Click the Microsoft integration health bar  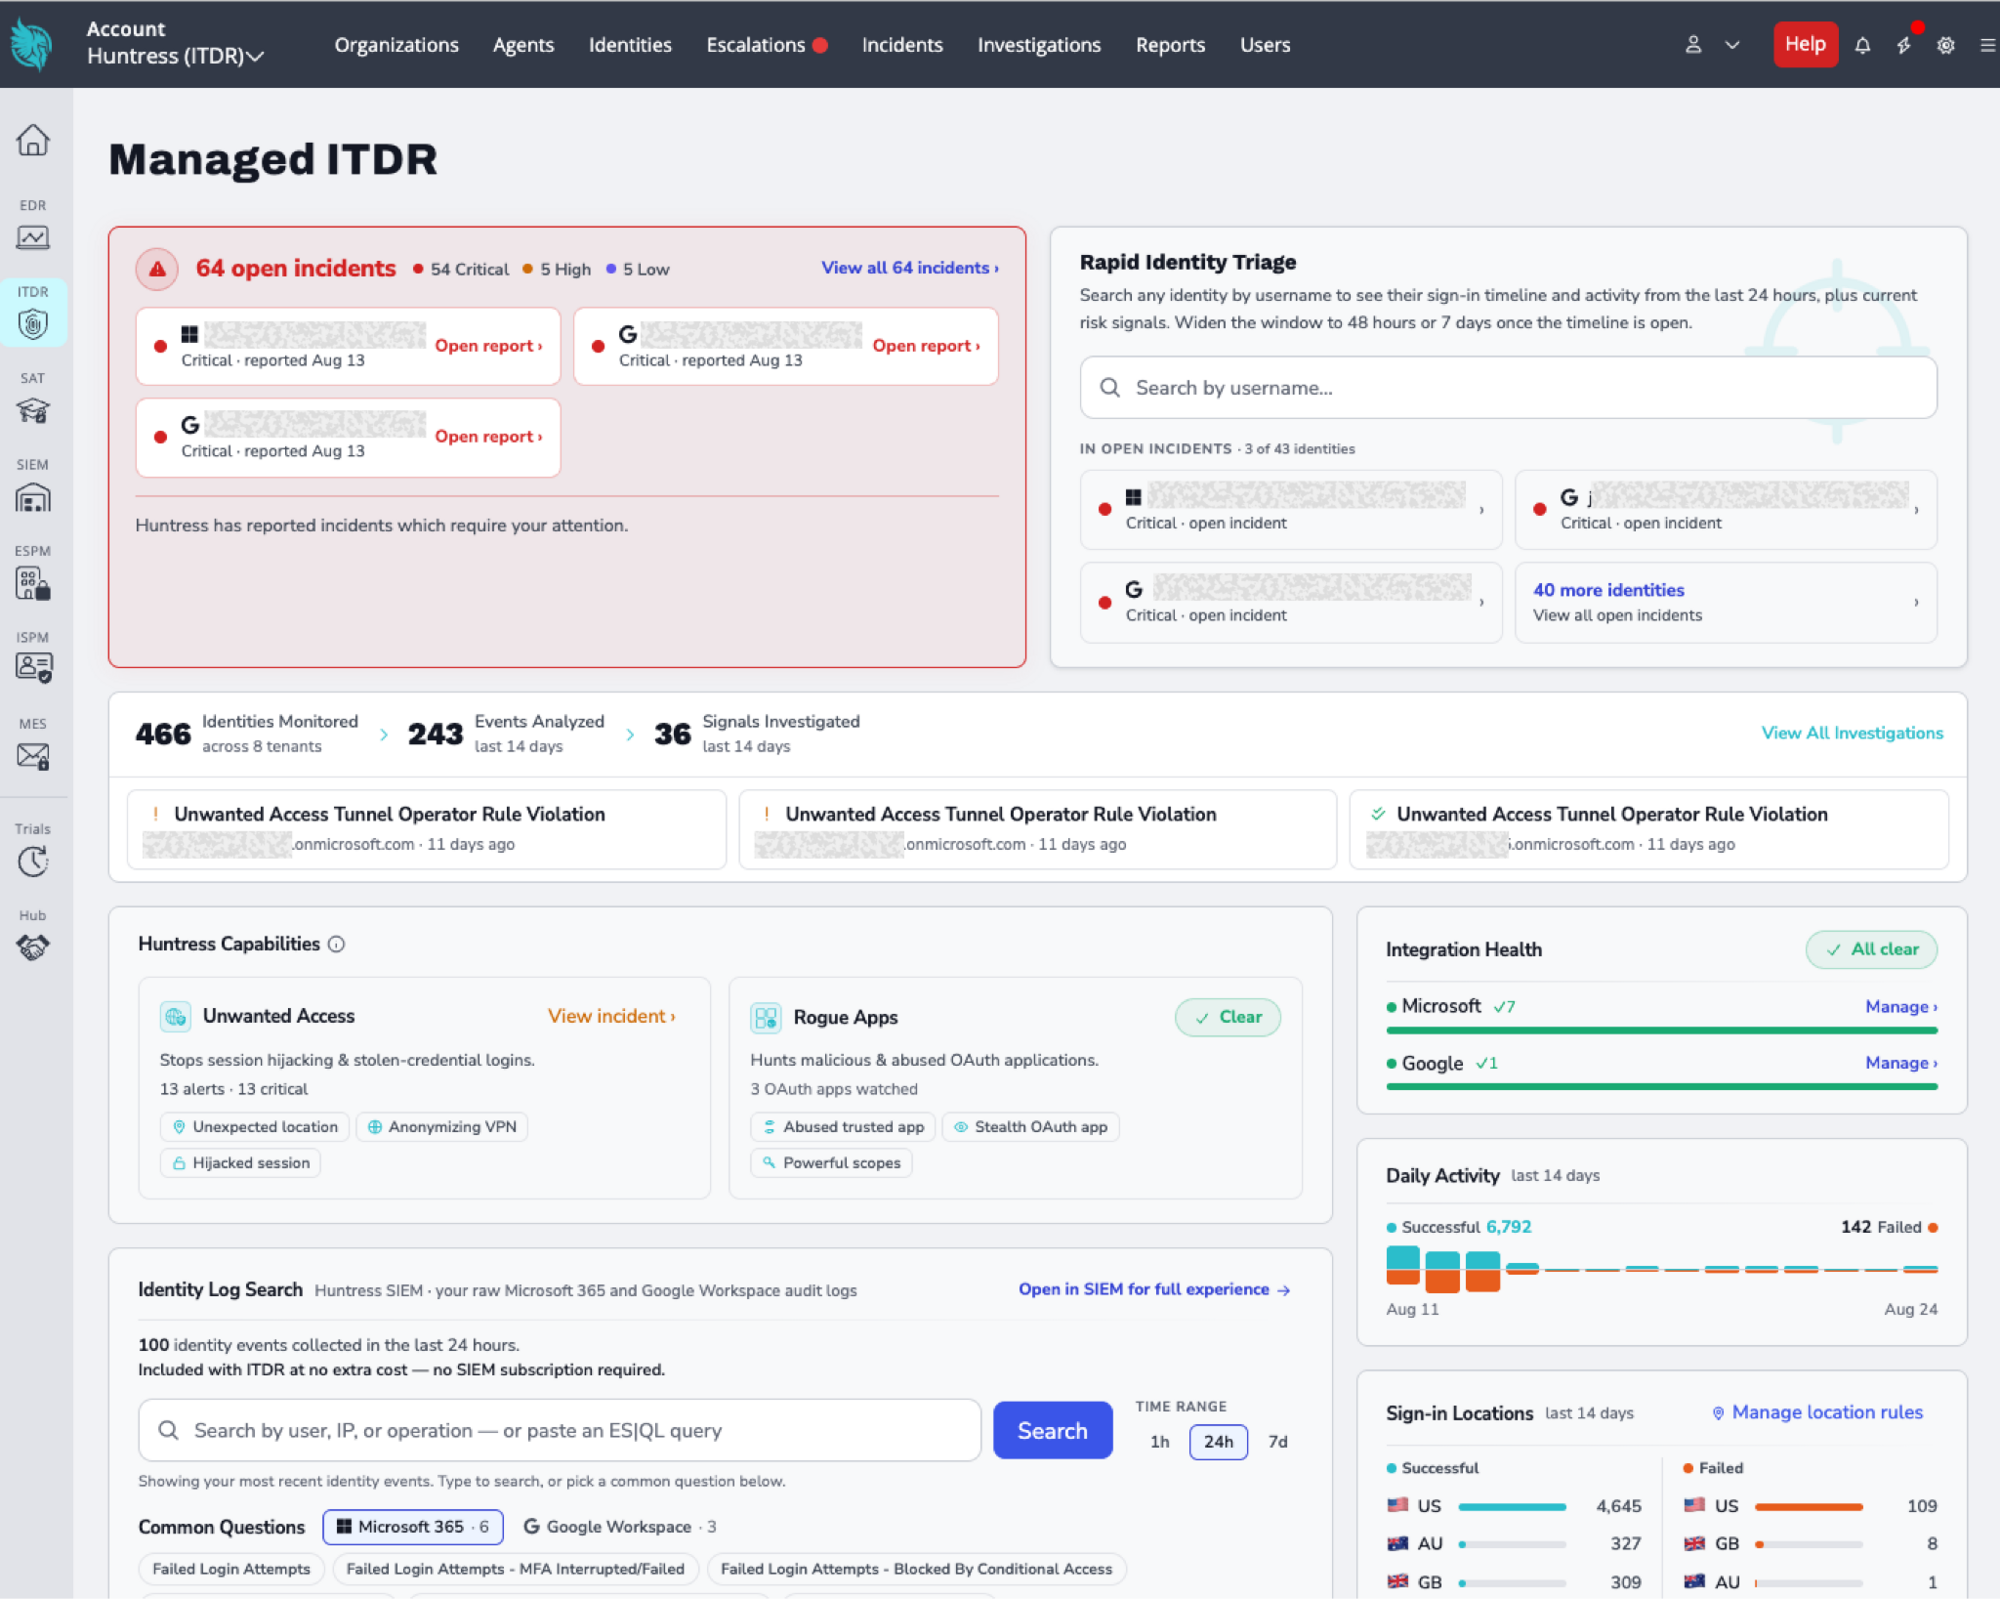1662,1030
